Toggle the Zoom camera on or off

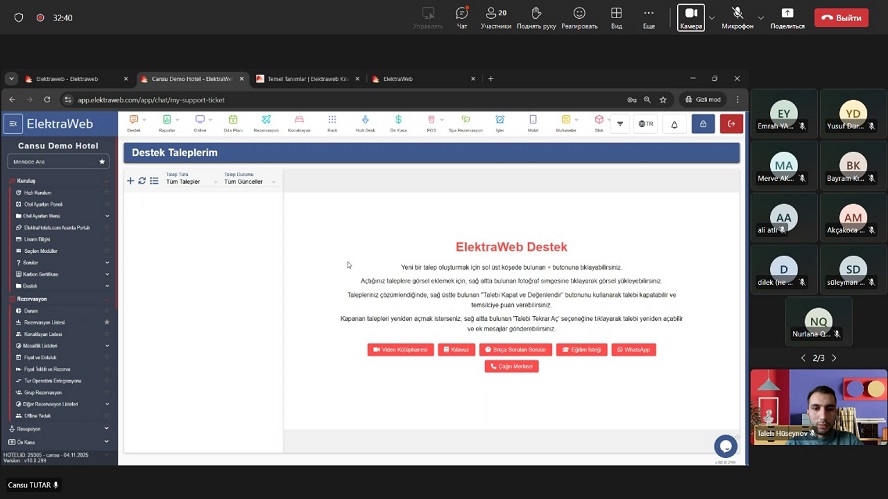pyautogui.click(x=690, y=17)
